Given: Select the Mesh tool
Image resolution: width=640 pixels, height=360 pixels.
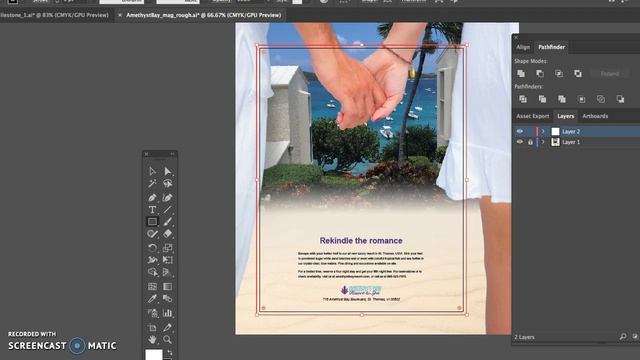Looking at the screenshot, I should (152, 287).
